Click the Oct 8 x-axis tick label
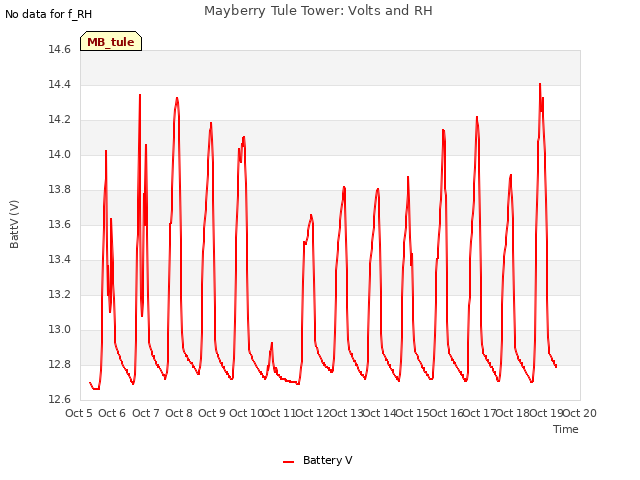640x480 pixels. tap(179, 413)
